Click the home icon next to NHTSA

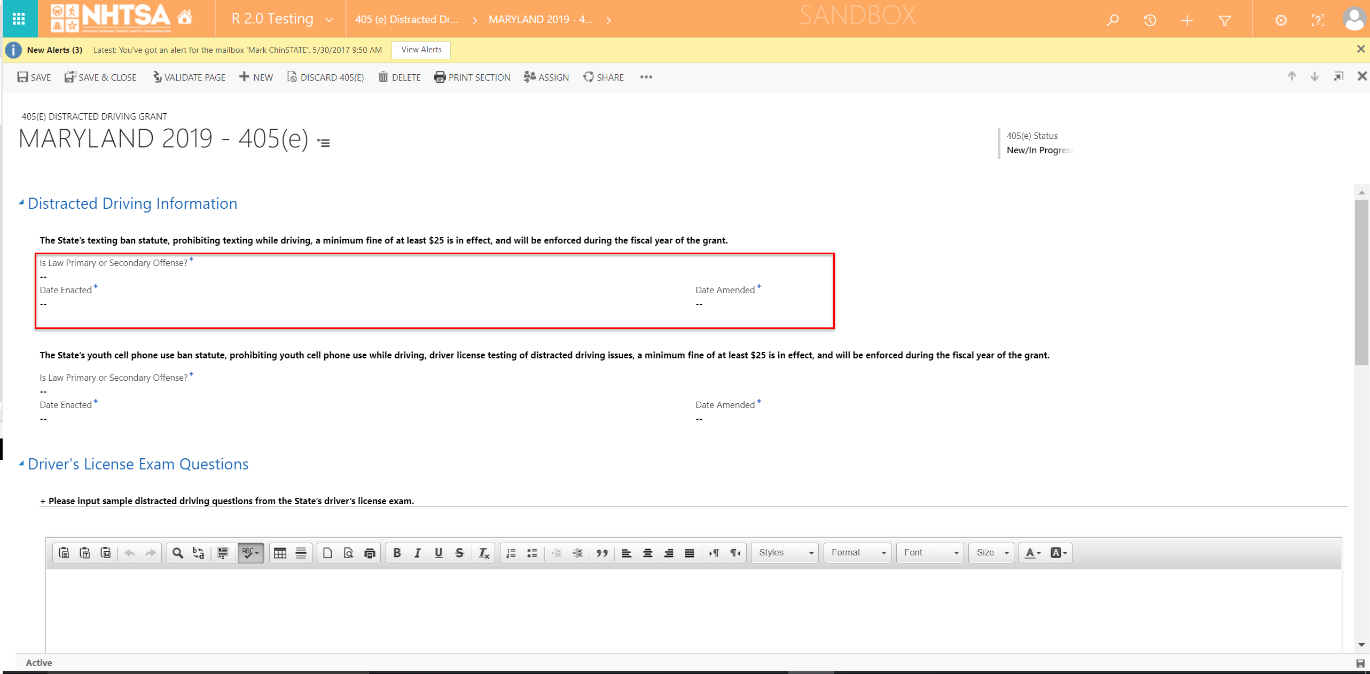[x=184, y=19]
